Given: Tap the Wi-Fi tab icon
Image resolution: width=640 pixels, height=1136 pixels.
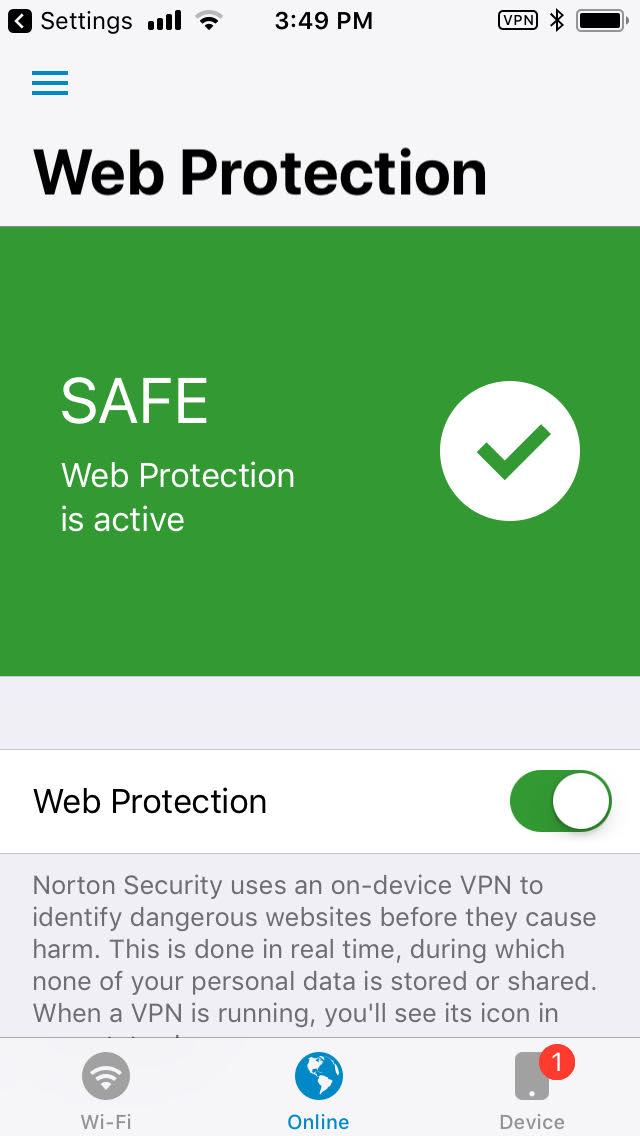Looking at the screenshot, I should [x=105, y=1077].
